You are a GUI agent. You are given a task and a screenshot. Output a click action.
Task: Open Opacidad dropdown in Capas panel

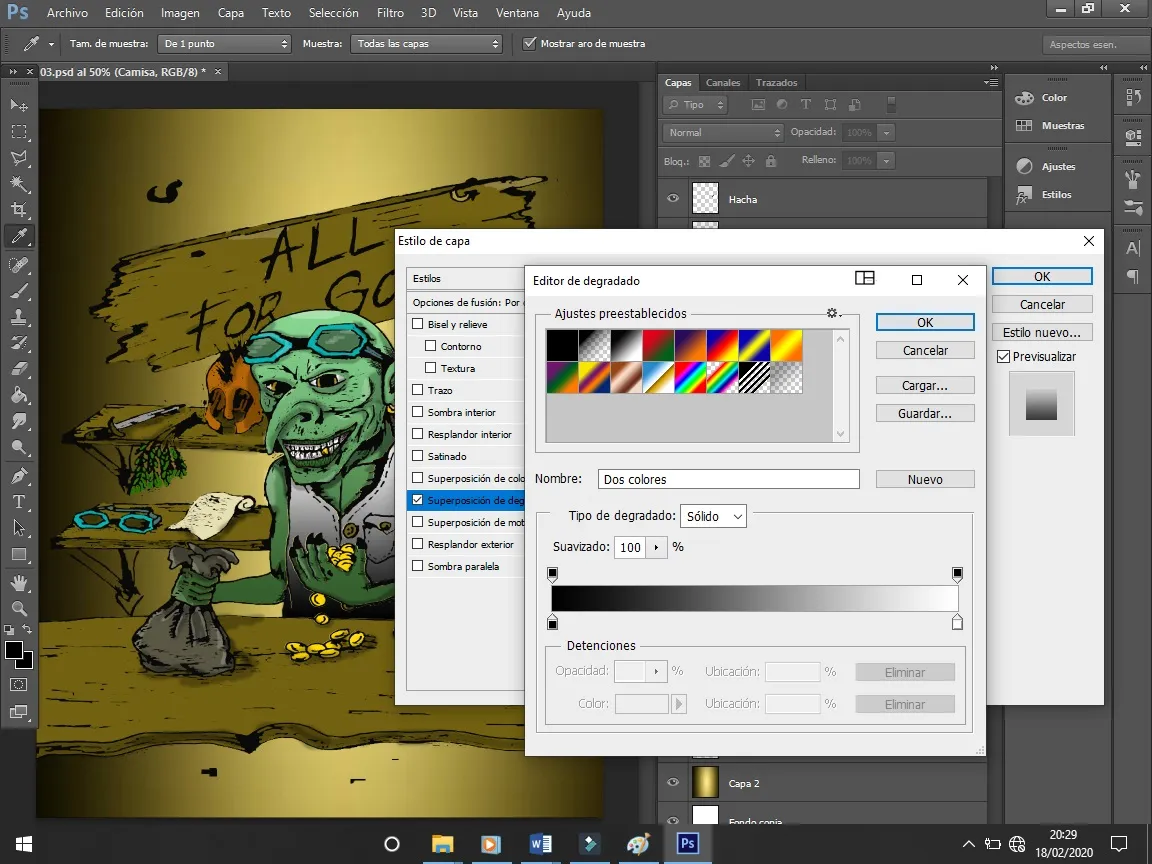pos(887,133)
